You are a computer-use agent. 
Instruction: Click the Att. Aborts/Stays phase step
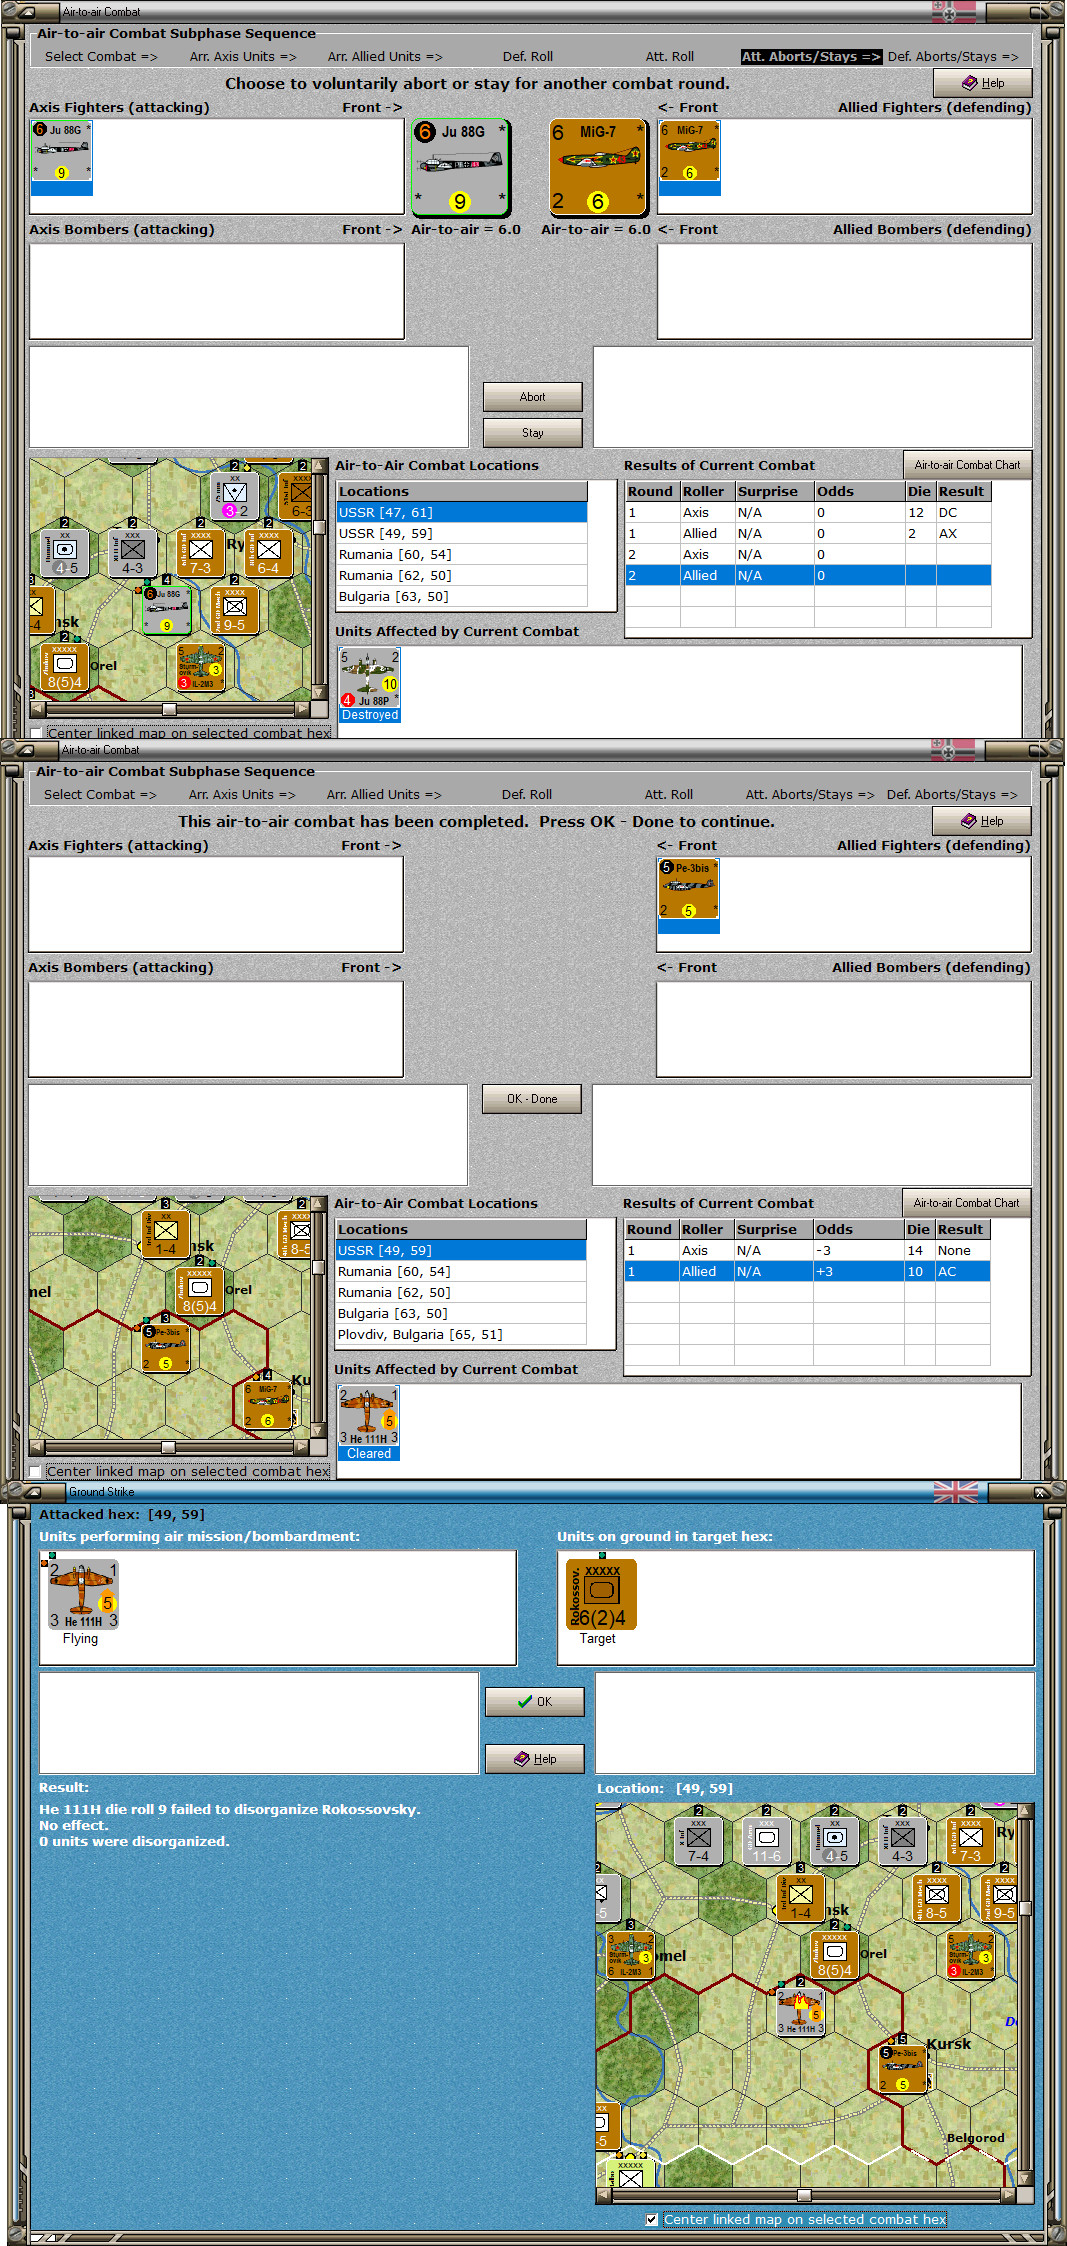811,57
